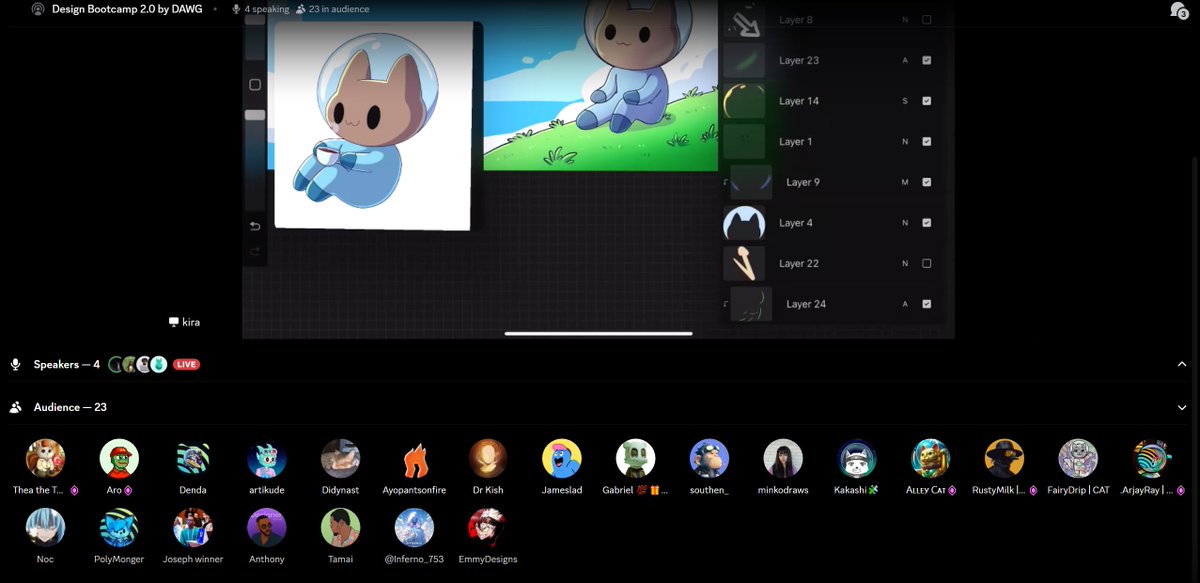Screen dimensions: 1200x583
Task: Click the square modifier button in the sidebar
Action: 255,85
